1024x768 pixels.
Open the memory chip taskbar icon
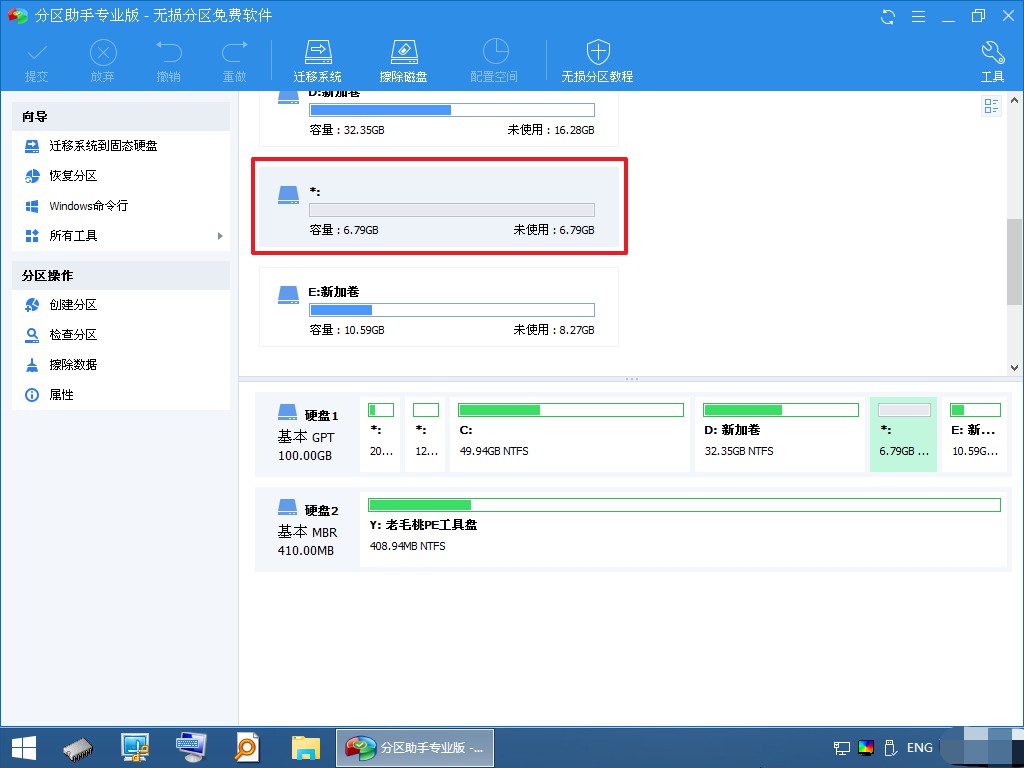(x=78, y=748)
